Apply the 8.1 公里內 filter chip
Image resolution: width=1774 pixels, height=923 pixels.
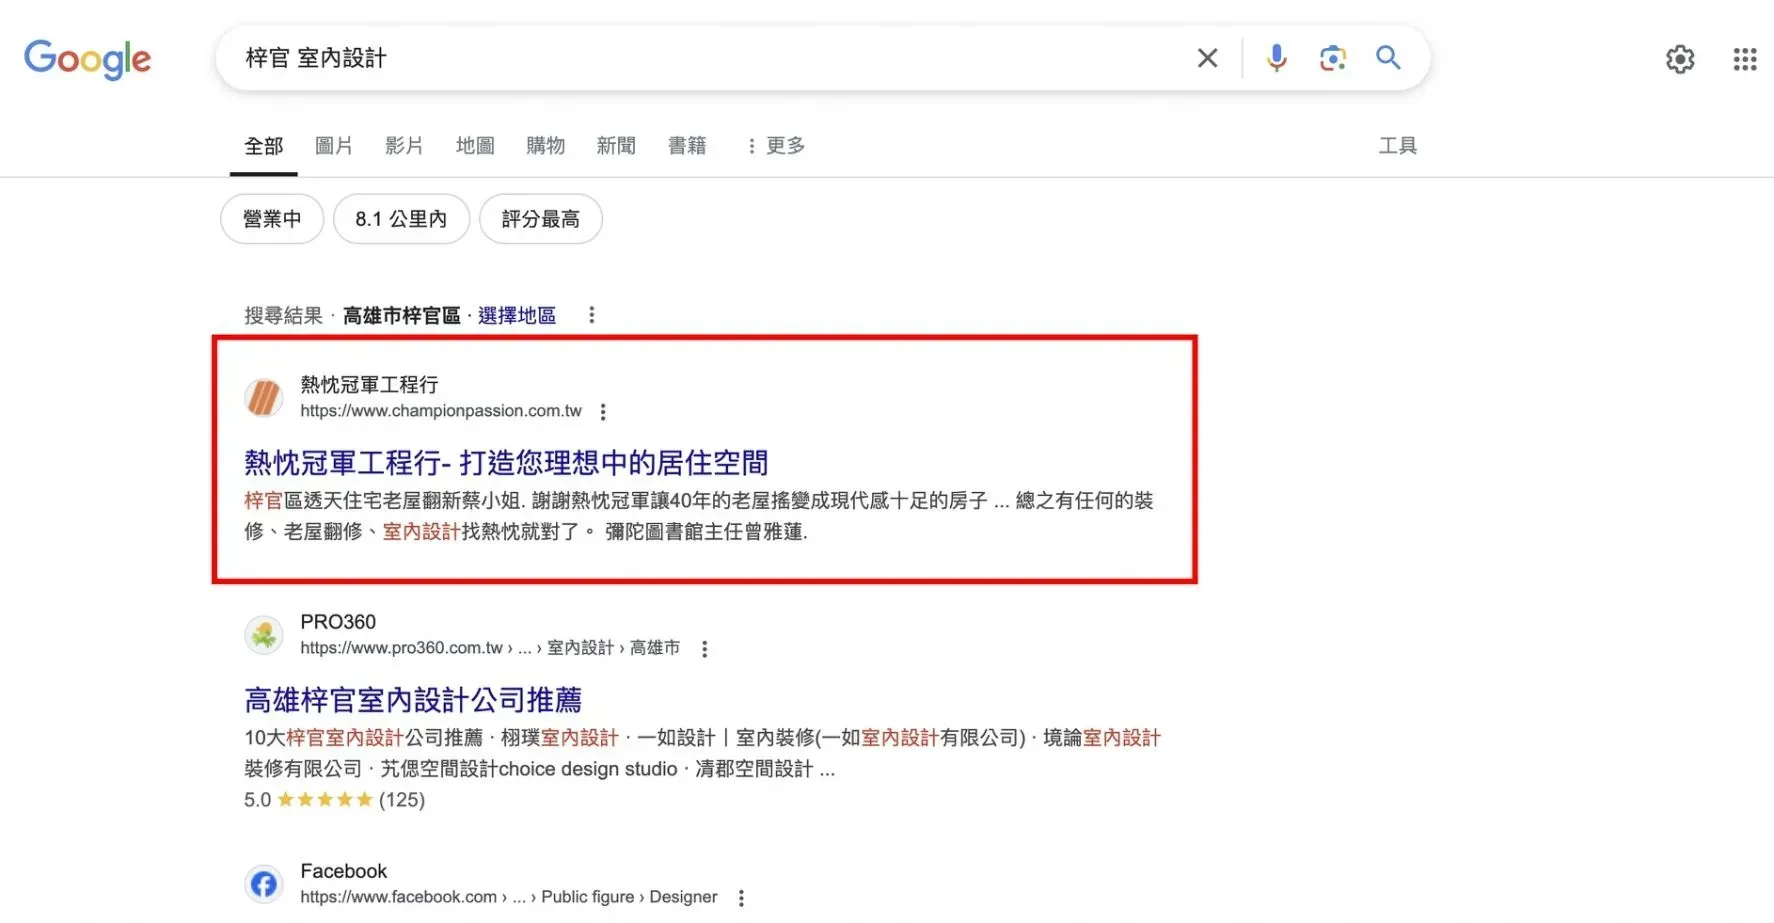coord(401,219)
